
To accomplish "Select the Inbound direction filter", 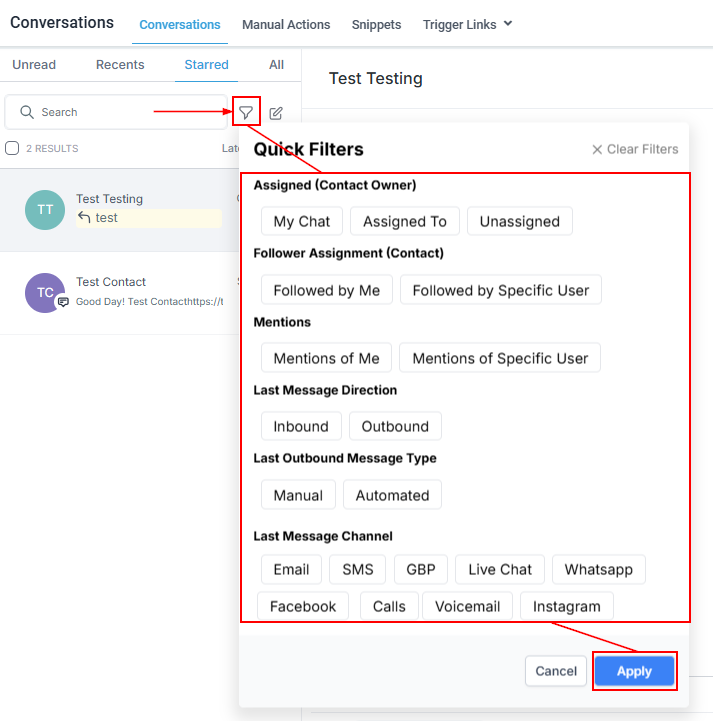I will [x=301, y=426].
